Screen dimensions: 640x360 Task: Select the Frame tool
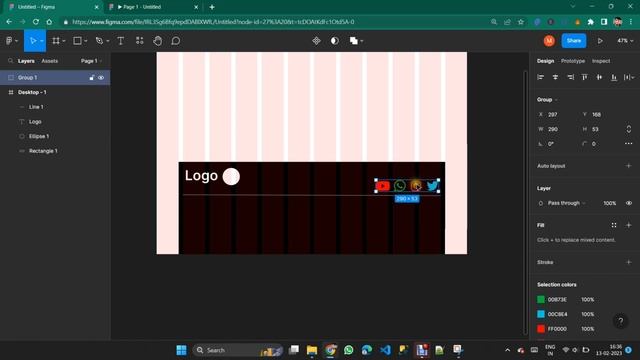(x=56, y=41)
